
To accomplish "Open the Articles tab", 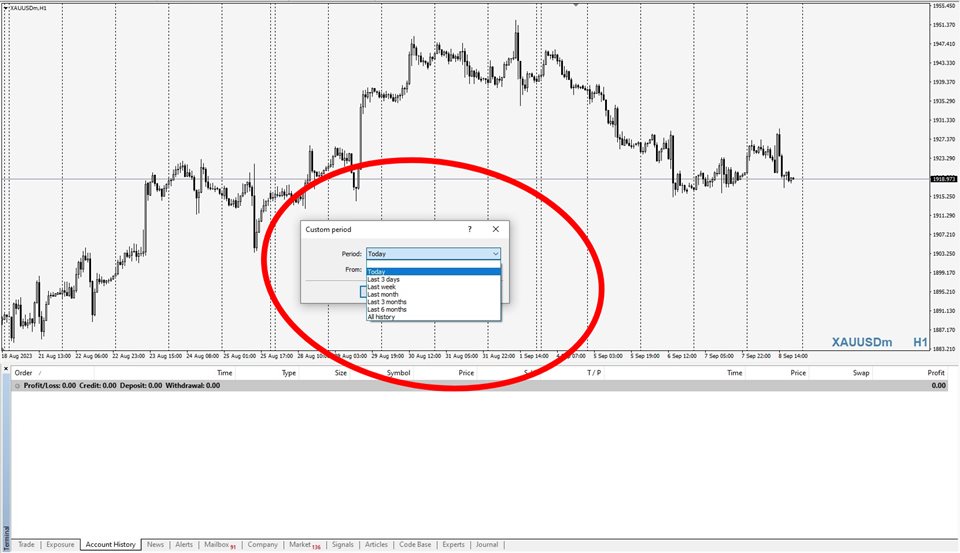I will click(377, 544).
